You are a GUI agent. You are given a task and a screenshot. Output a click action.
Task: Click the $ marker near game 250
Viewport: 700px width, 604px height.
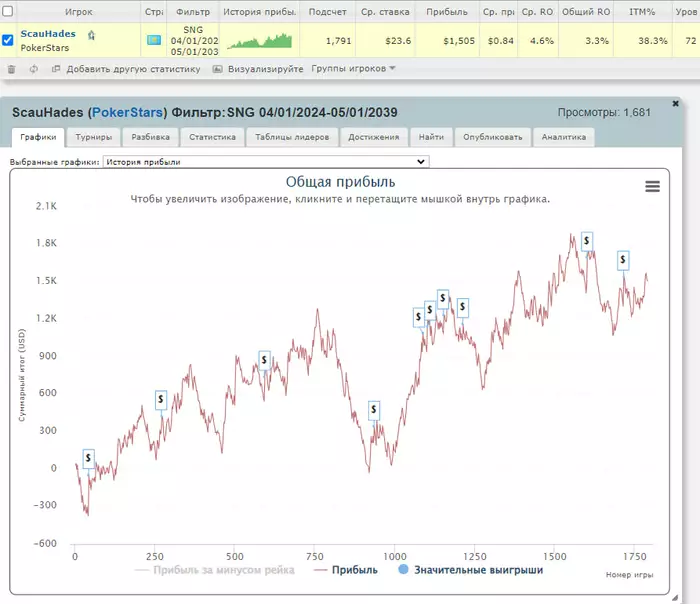(161, 399)
